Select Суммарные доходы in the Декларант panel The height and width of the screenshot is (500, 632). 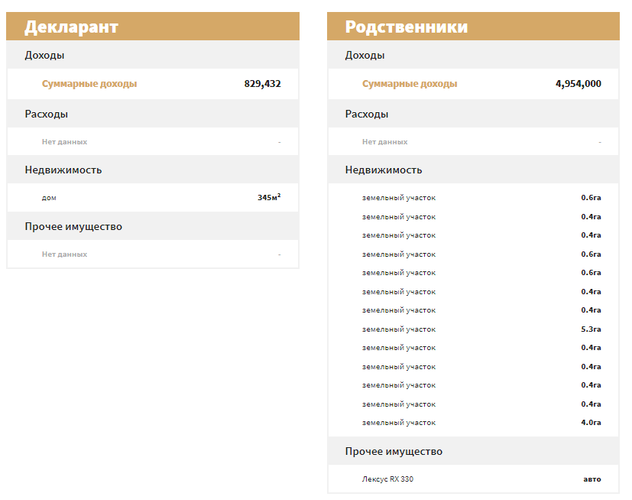89,84
